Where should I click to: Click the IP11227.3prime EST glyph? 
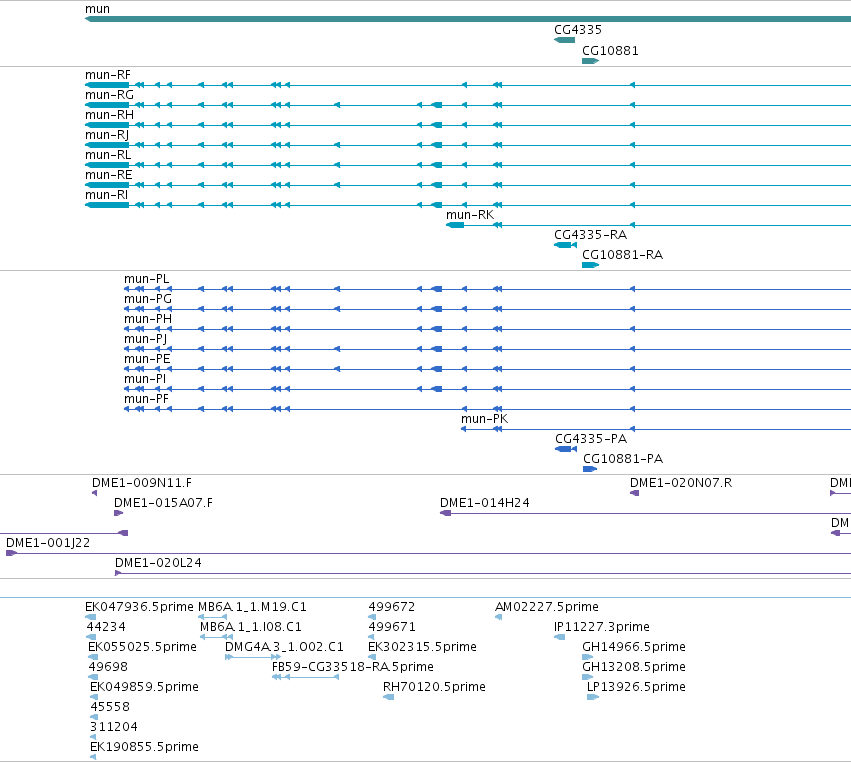[x=560, y=637]
